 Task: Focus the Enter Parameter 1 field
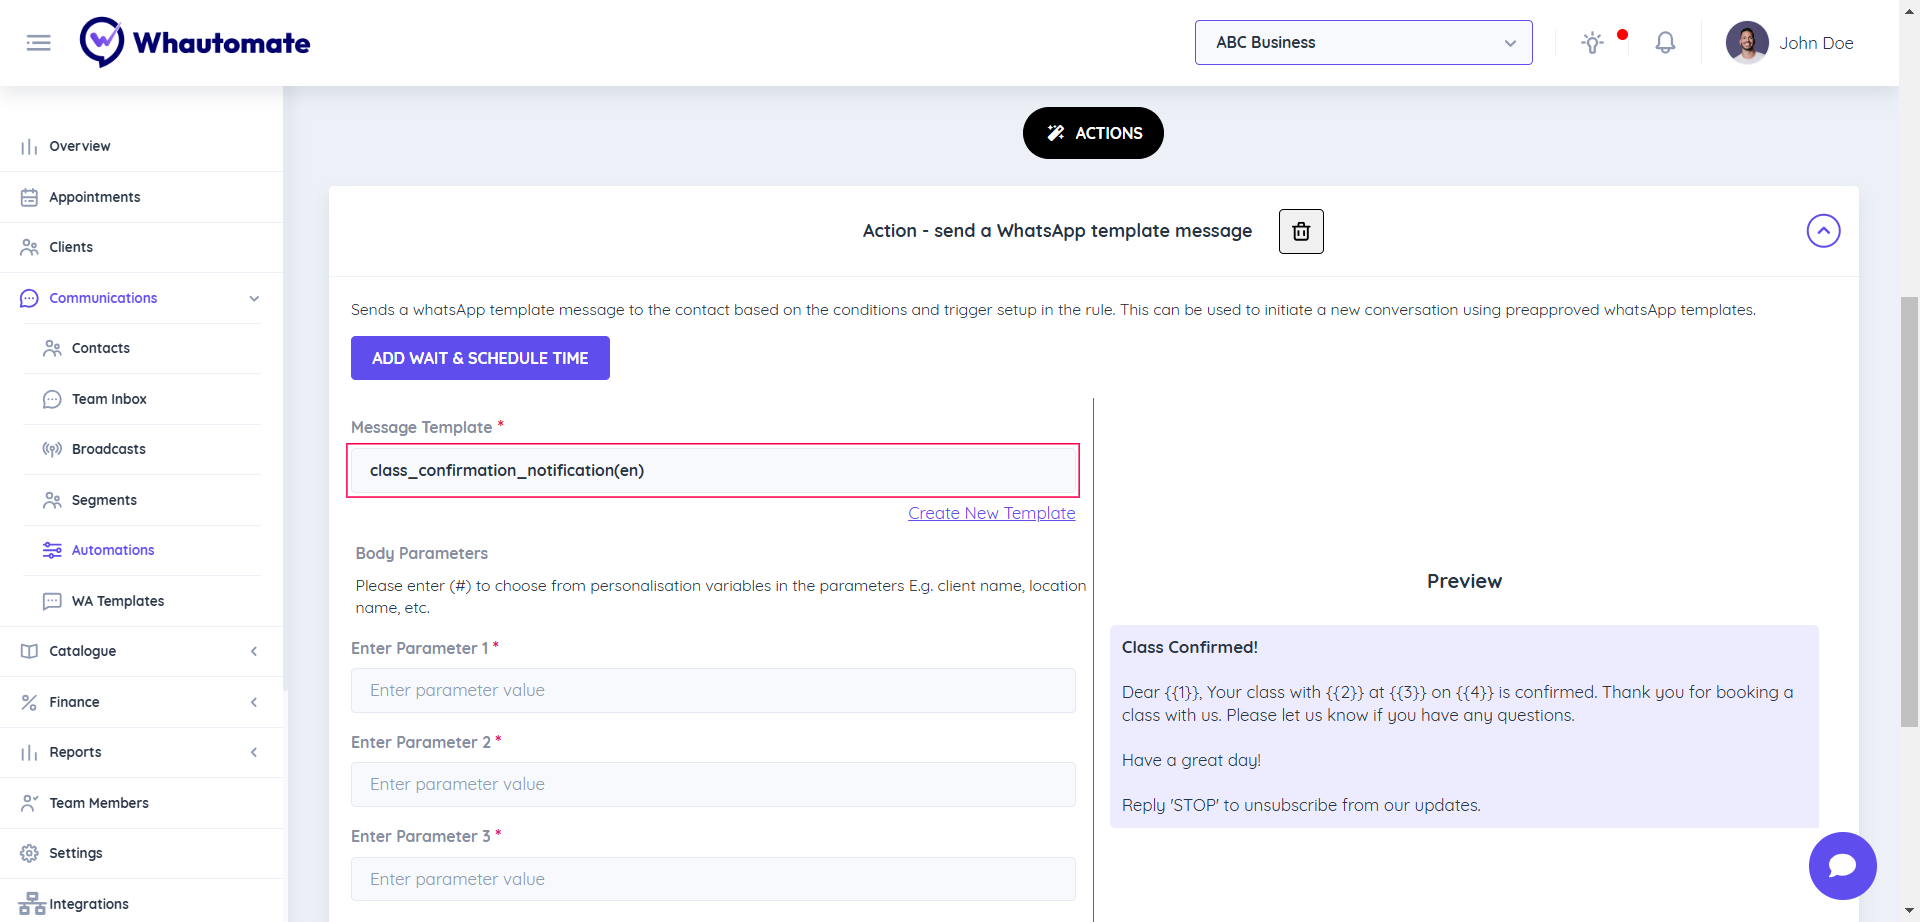tap(713, 690)
